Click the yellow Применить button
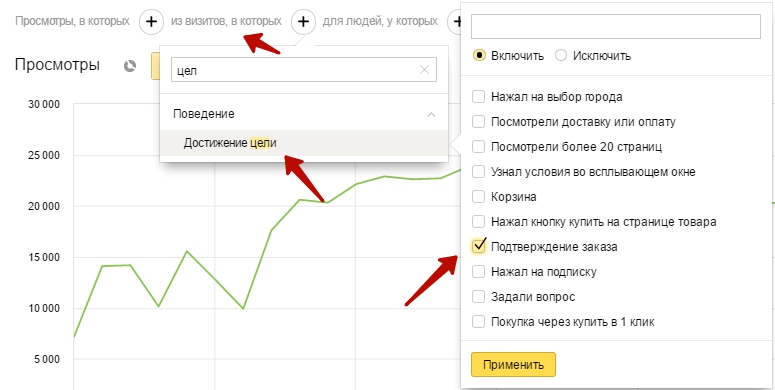The image size is (775, 390). pos(513,365)
